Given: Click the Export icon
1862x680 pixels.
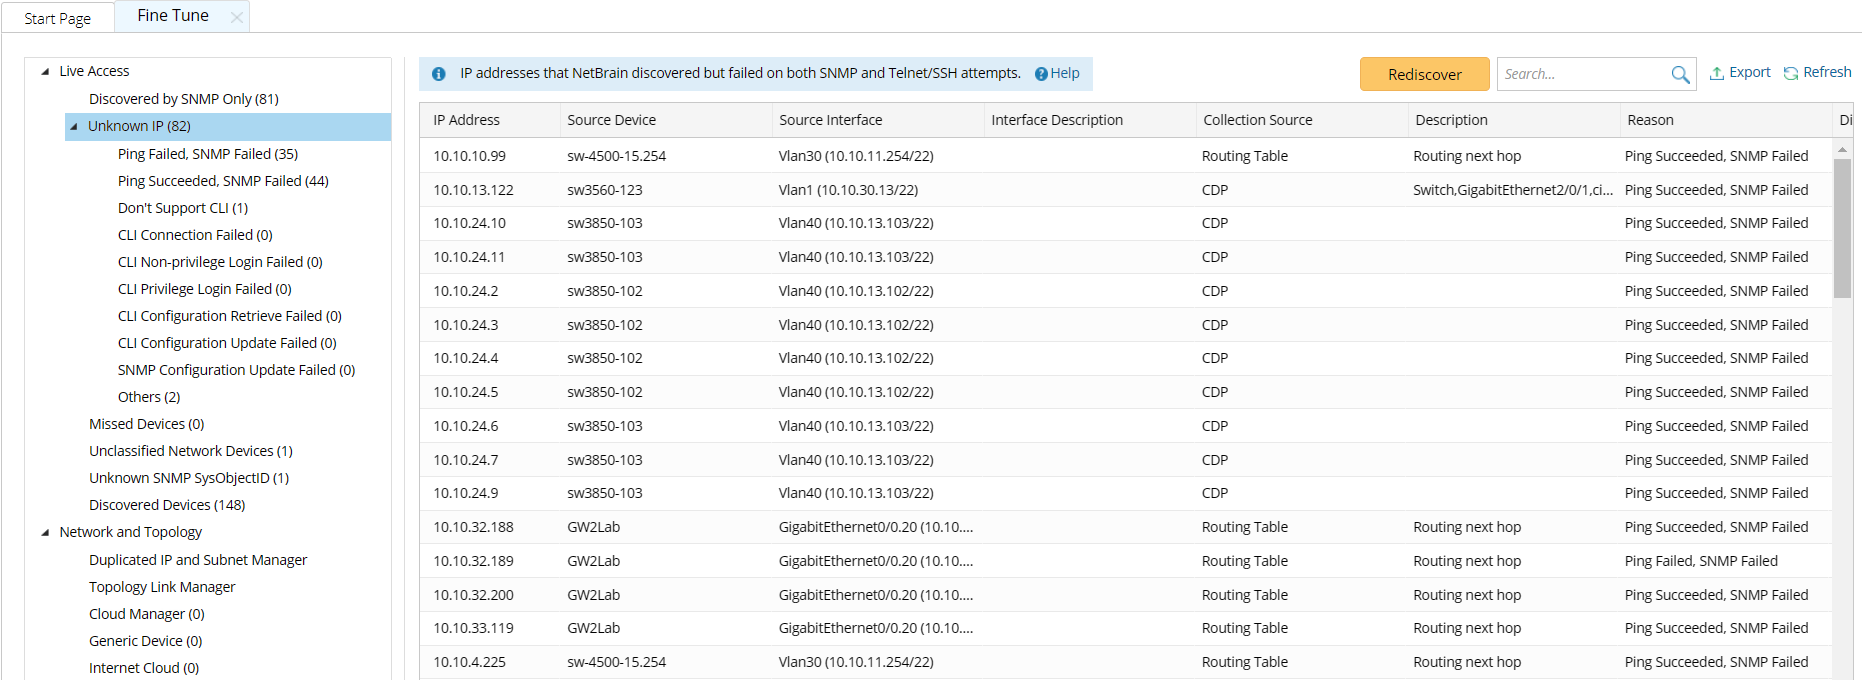Looking at the screenshot, I should (x=1716, y=73).
